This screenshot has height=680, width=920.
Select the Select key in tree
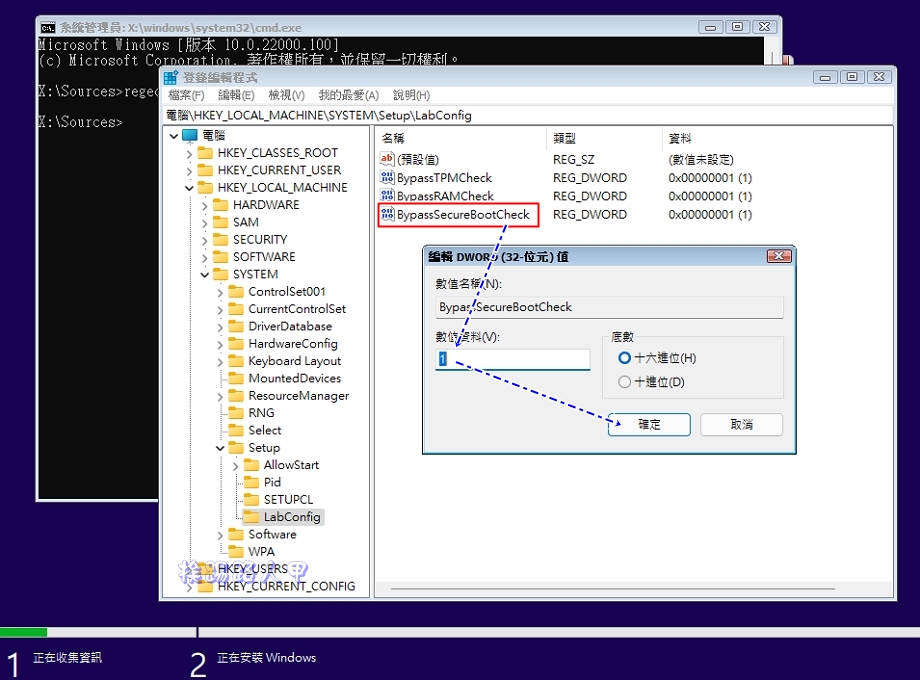pyautogui.click(x=265, y=431)
